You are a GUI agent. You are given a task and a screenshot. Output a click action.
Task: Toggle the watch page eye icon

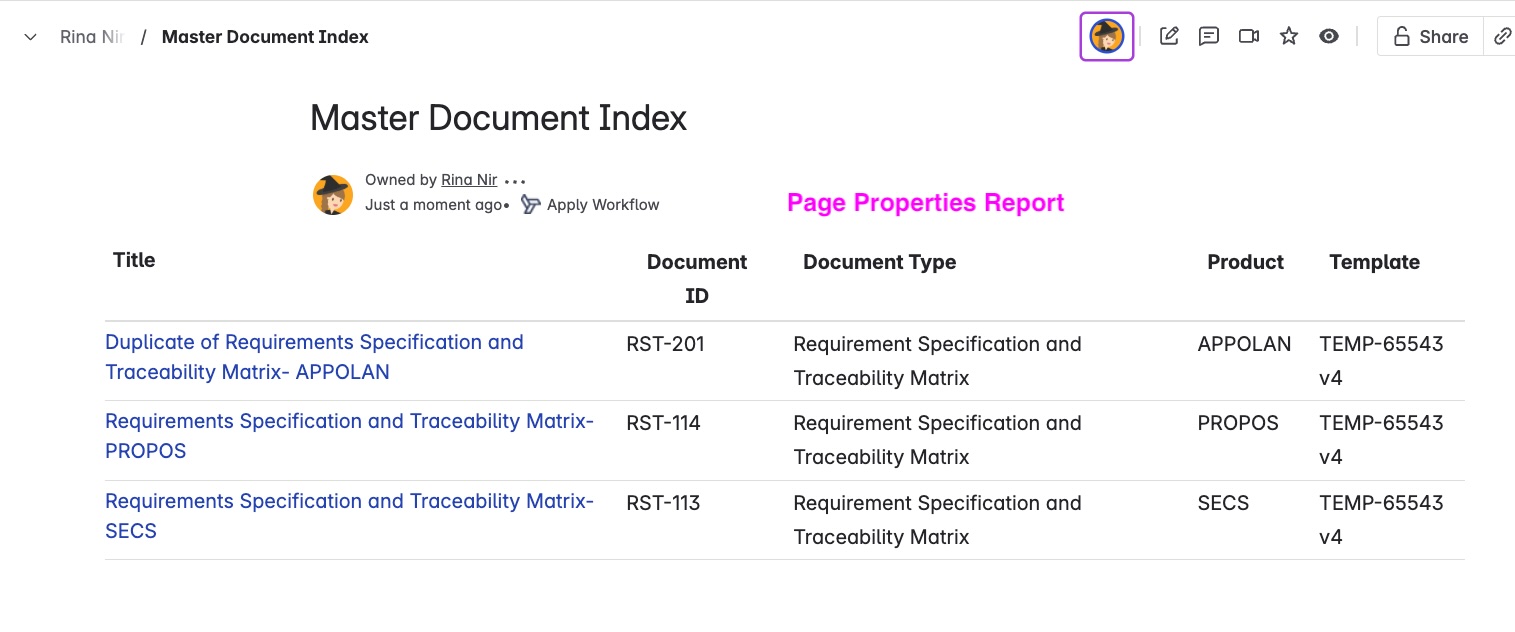(x=1329, y=37)
